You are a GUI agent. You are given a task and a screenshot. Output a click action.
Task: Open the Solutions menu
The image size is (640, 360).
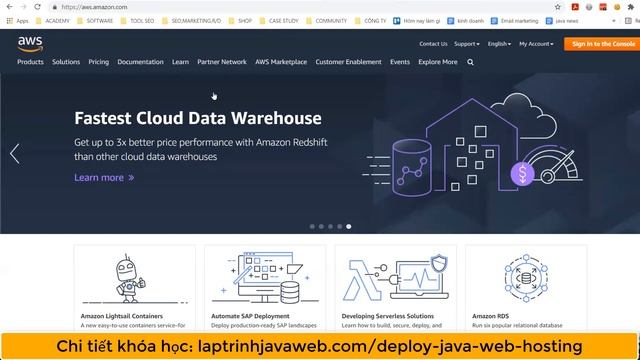66,62
